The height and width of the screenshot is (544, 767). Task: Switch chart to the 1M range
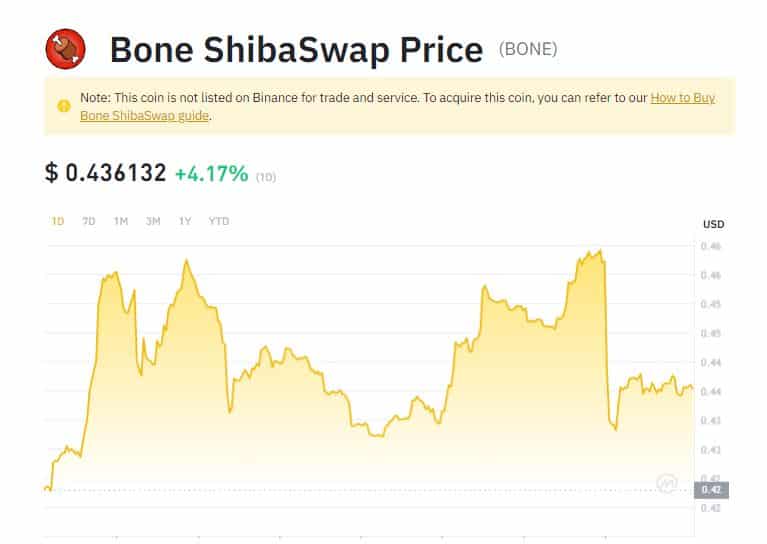(x=121, y=221)
